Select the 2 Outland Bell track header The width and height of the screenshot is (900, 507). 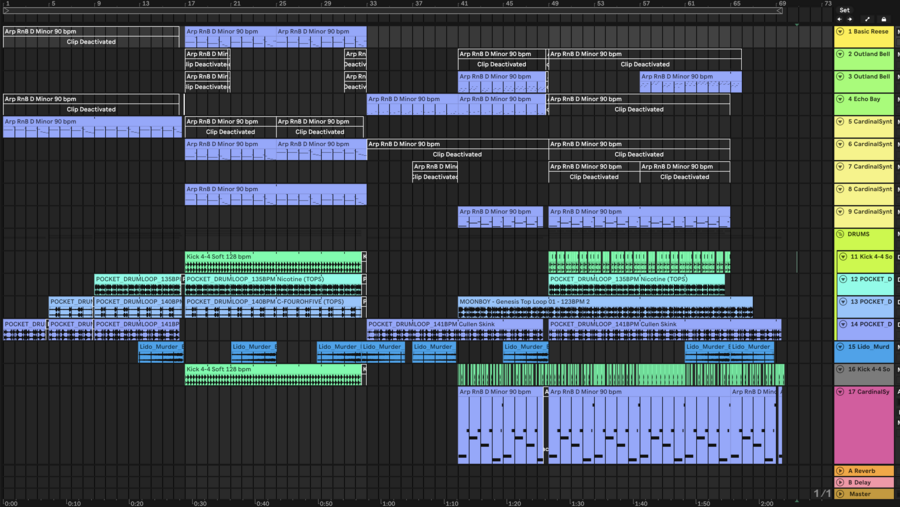pyautogui.click(x=869, y=54)
